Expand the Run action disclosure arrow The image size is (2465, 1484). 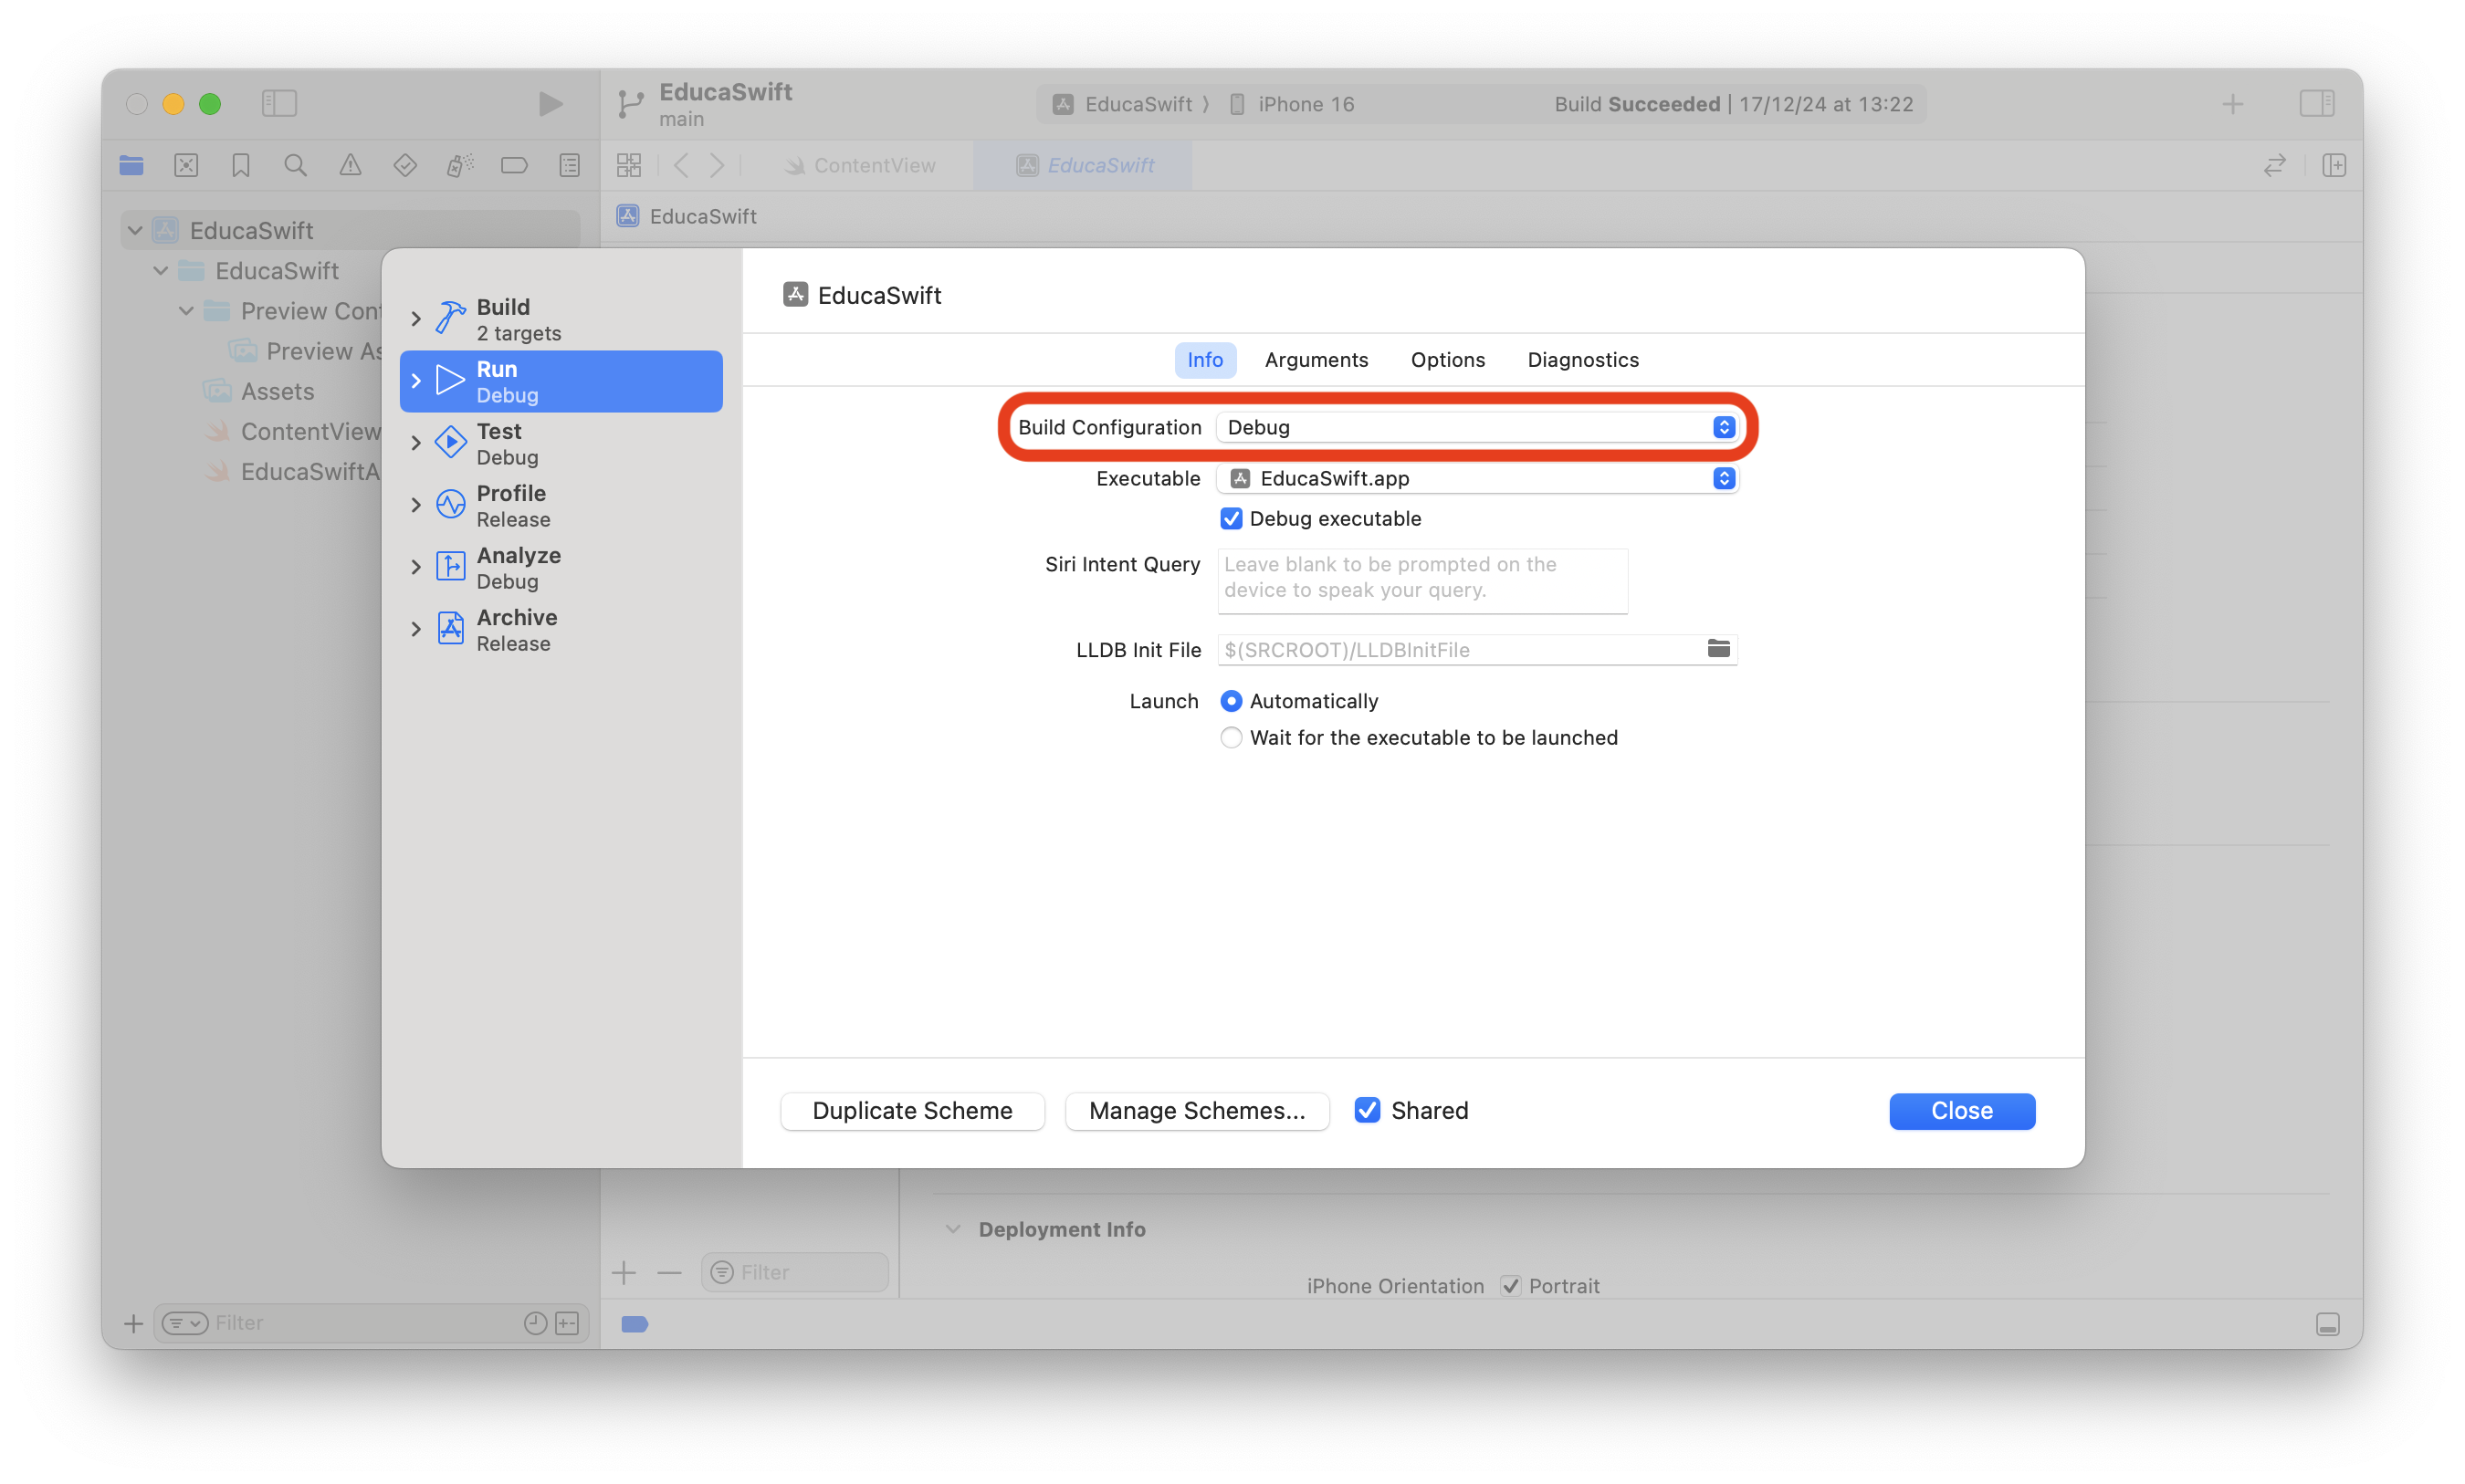pyautogui.click(x=416, y=381)
